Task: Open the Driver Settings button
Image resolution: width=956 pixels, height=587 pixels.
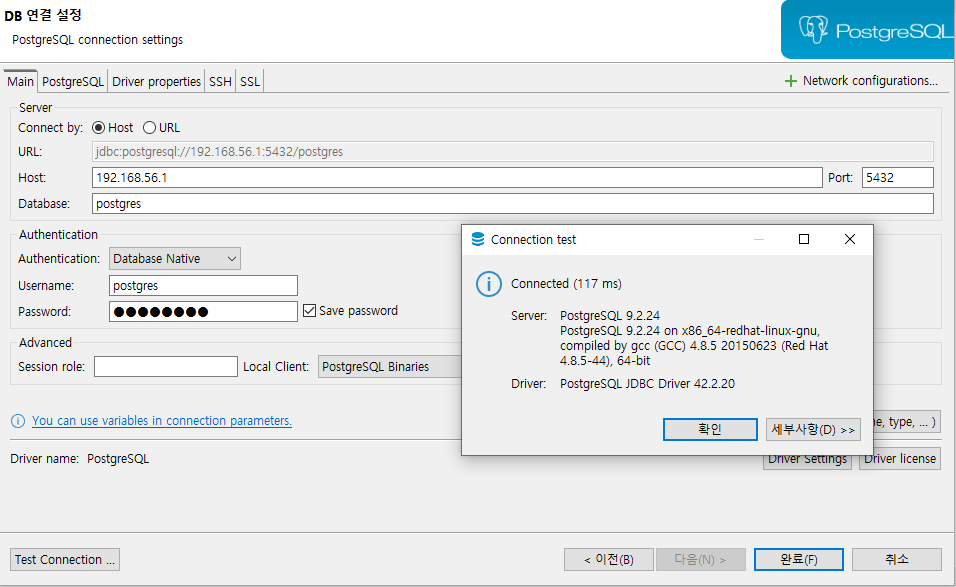Action: tap(807, 461)
